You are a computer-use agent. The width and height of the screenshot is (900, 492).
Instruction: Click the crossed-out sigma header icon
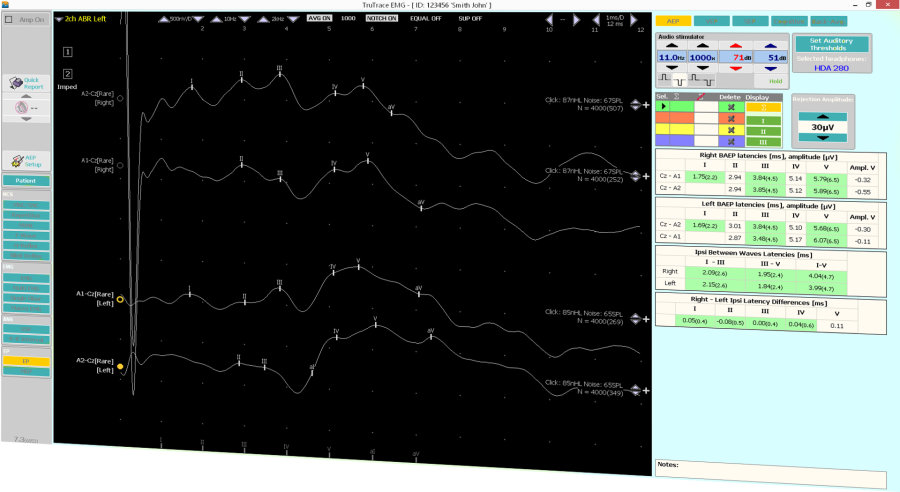click(x=700, y=97)
